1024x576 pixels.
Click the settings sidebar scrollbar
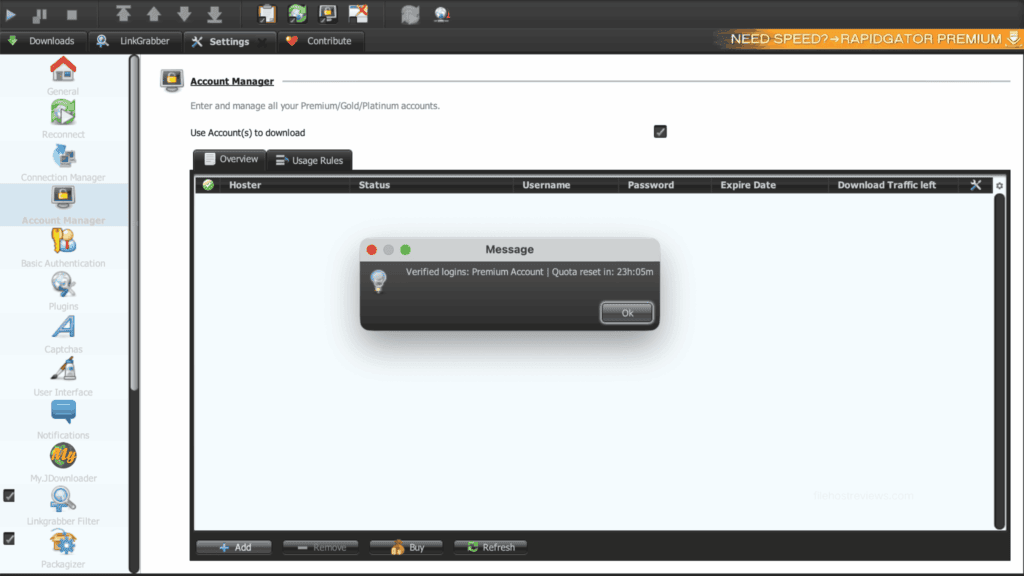(x=134, y=223)
